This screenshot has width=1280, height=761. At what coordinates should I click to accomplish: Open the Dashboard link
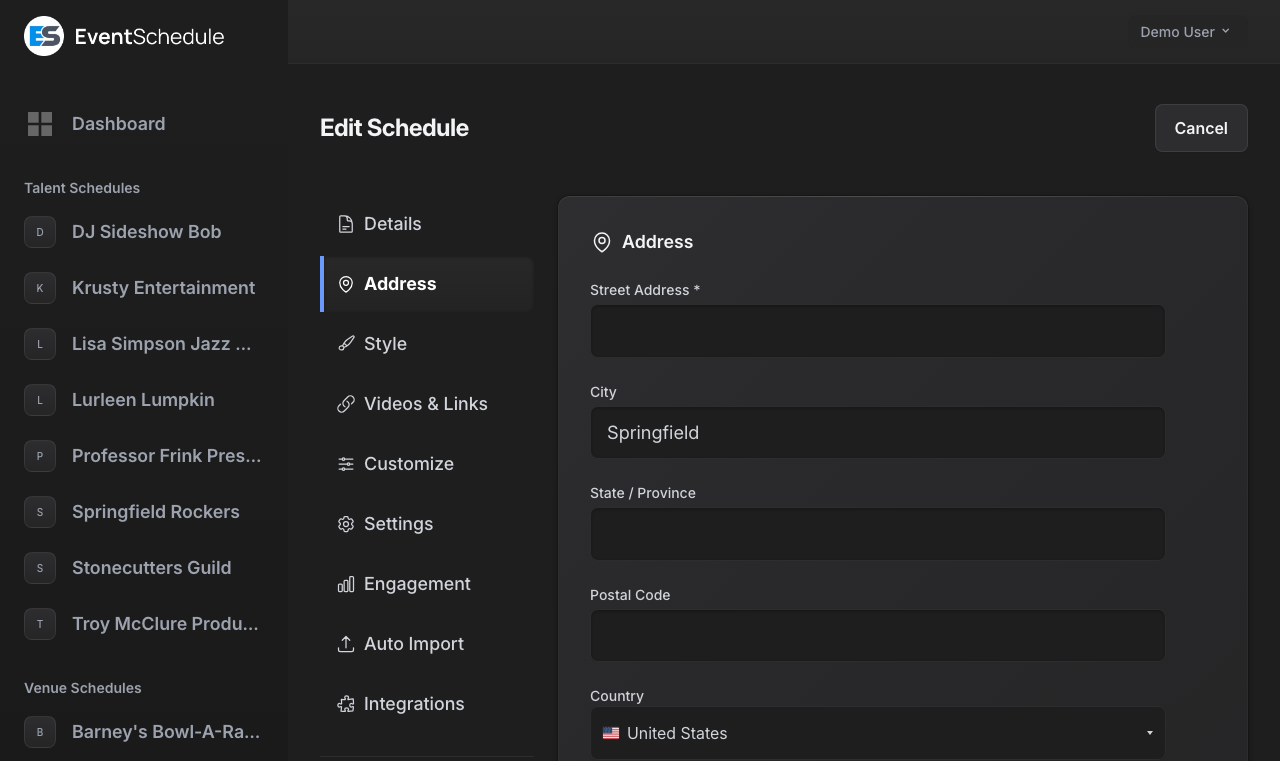pyautogui.click(x=118, y=124)
